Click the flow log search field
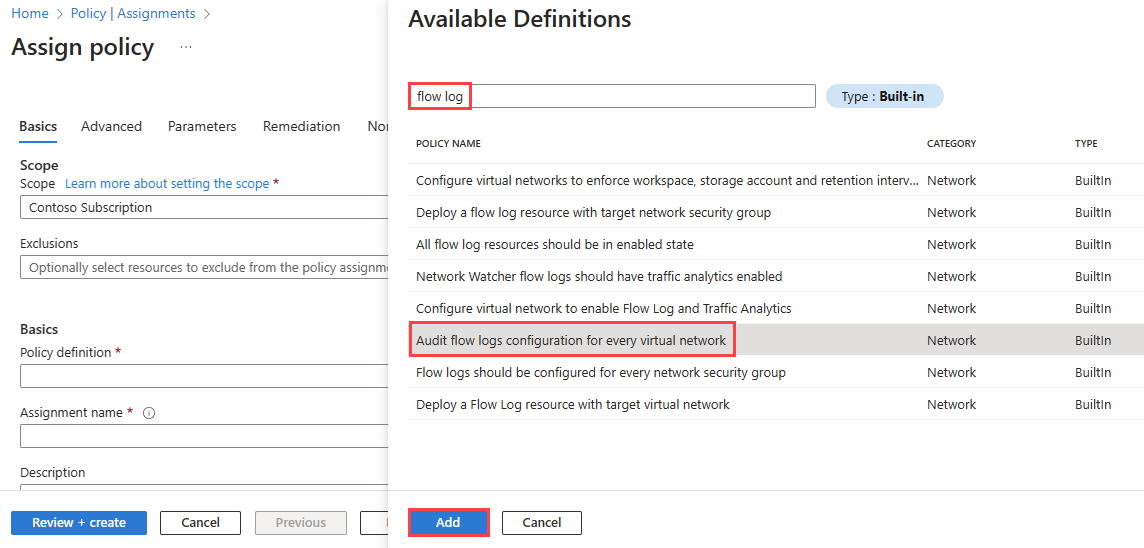 coord(611,96)
